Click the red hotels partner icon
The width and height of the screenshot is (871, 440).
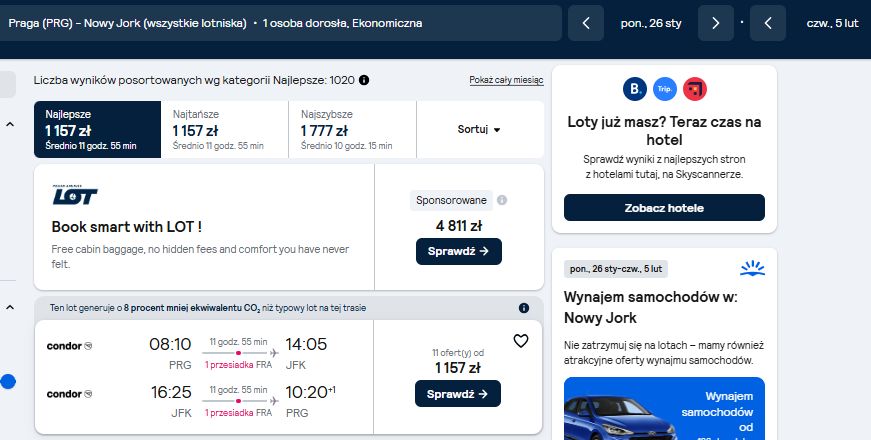tap(694, 89)
